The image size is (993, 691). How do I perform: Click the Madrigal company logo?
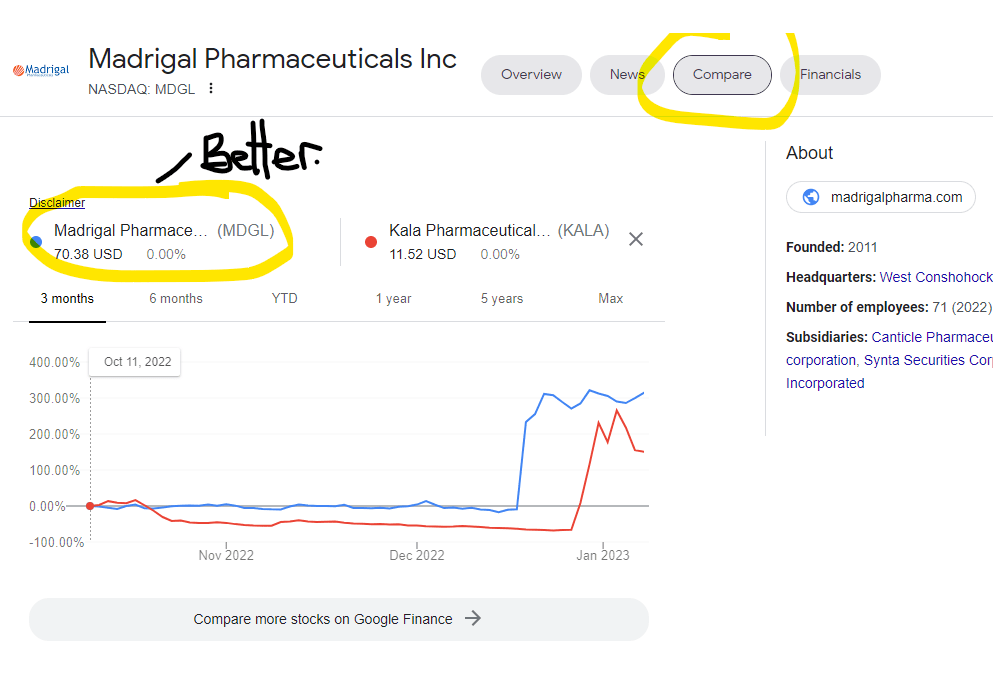[41, 71]
